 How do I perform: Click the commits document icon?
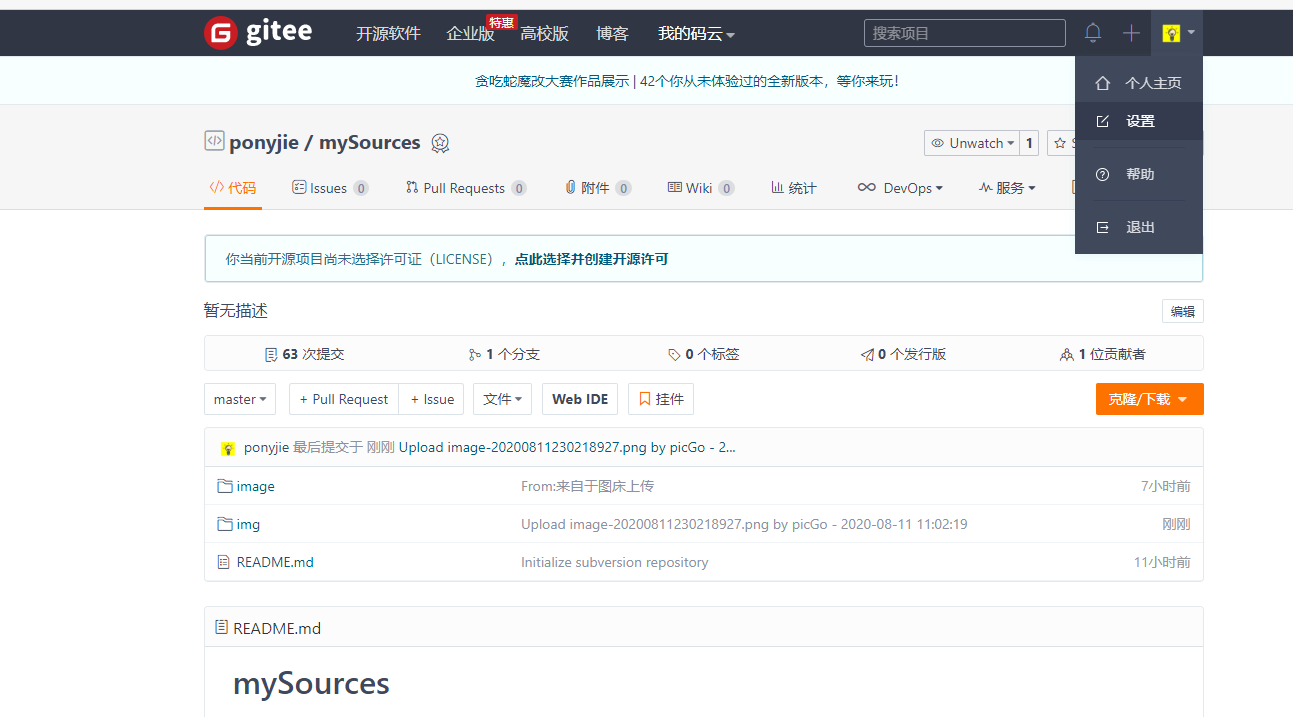[271, 355]
